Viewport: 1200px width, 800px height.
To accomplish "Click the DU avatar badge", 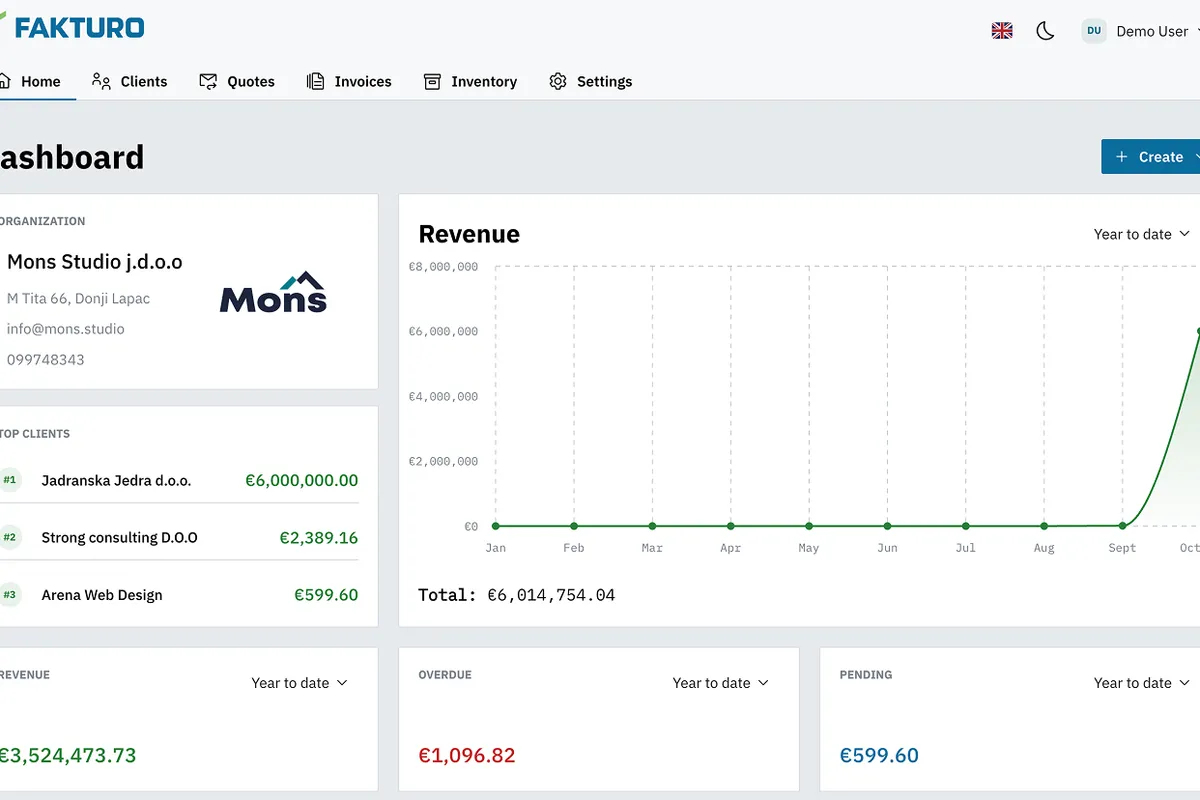I will 1094,31.
